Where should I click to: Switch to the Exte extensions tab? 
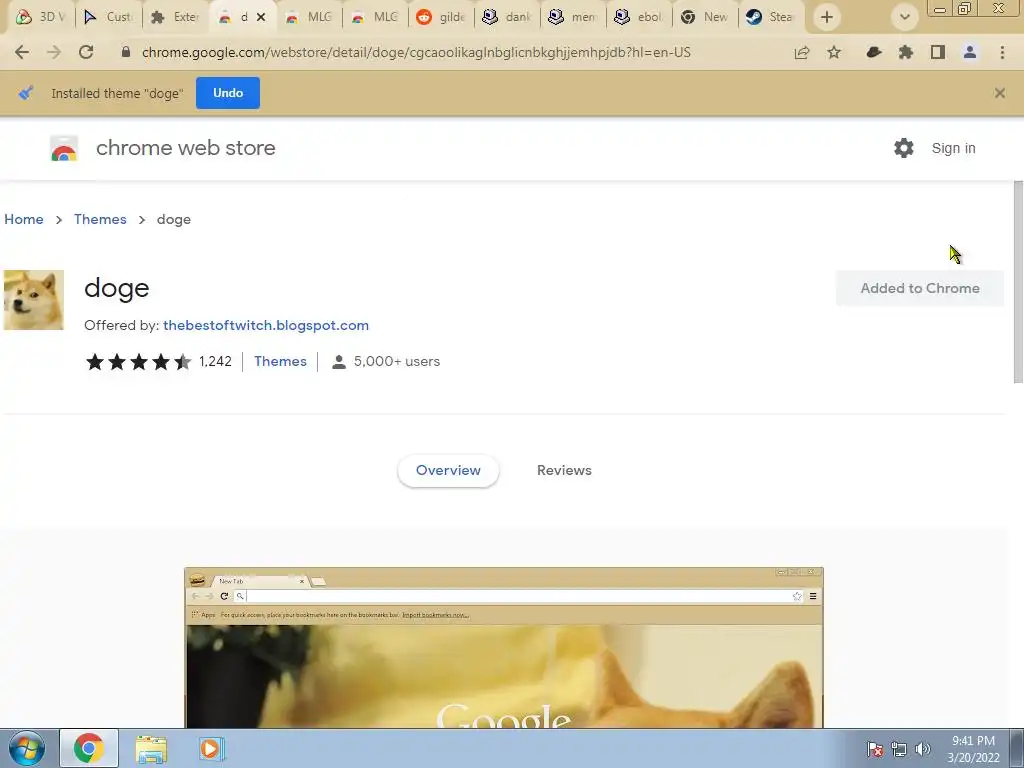[174, 17]
